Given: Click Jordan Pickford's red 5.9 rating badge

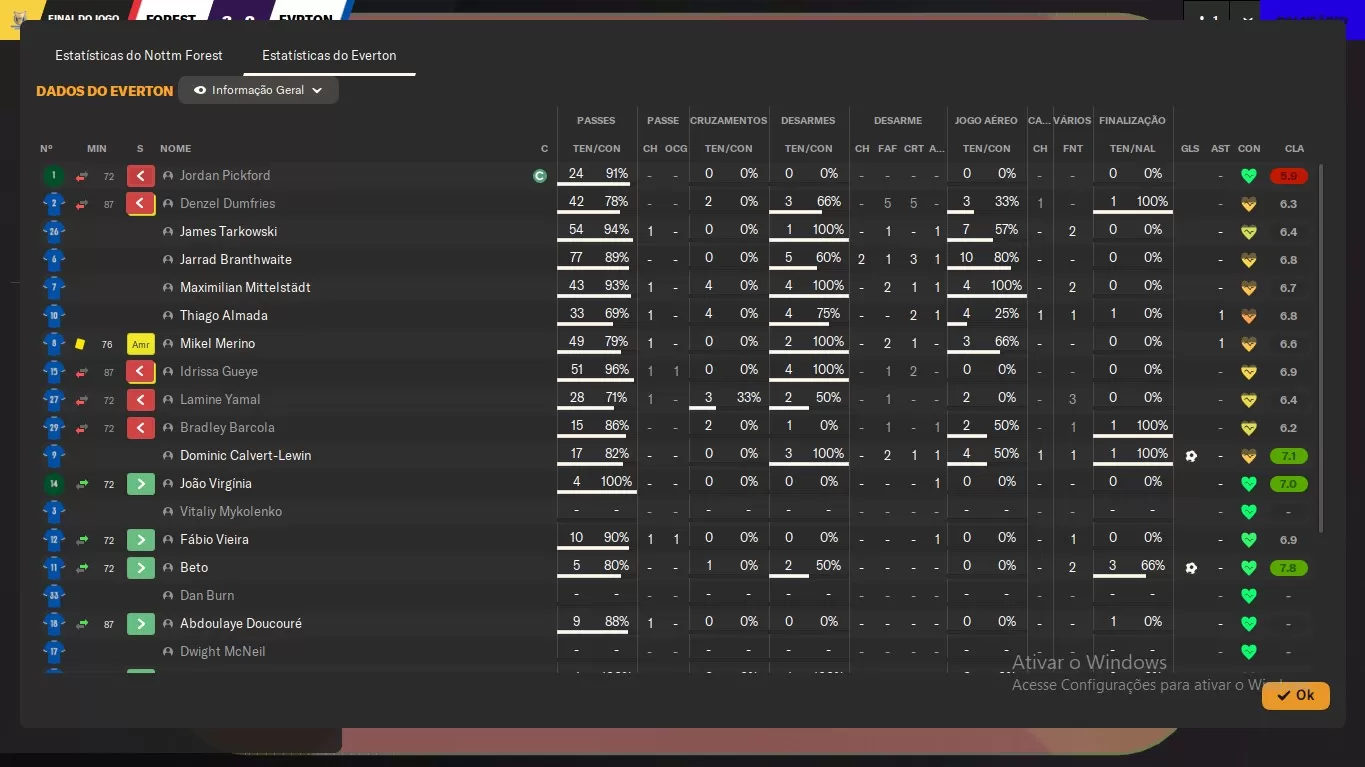Looking at the screenshot, I should click(x=1289, y=176).
